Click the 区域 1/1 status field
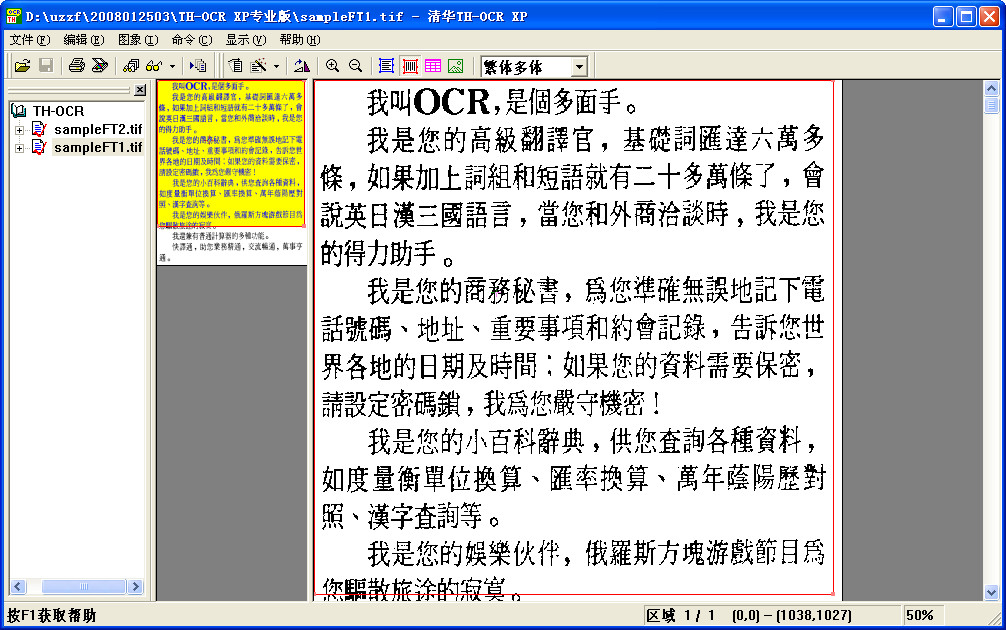The width and height of the screenshot is (1006, 630). pyautogui.click(x=772, y=615)
